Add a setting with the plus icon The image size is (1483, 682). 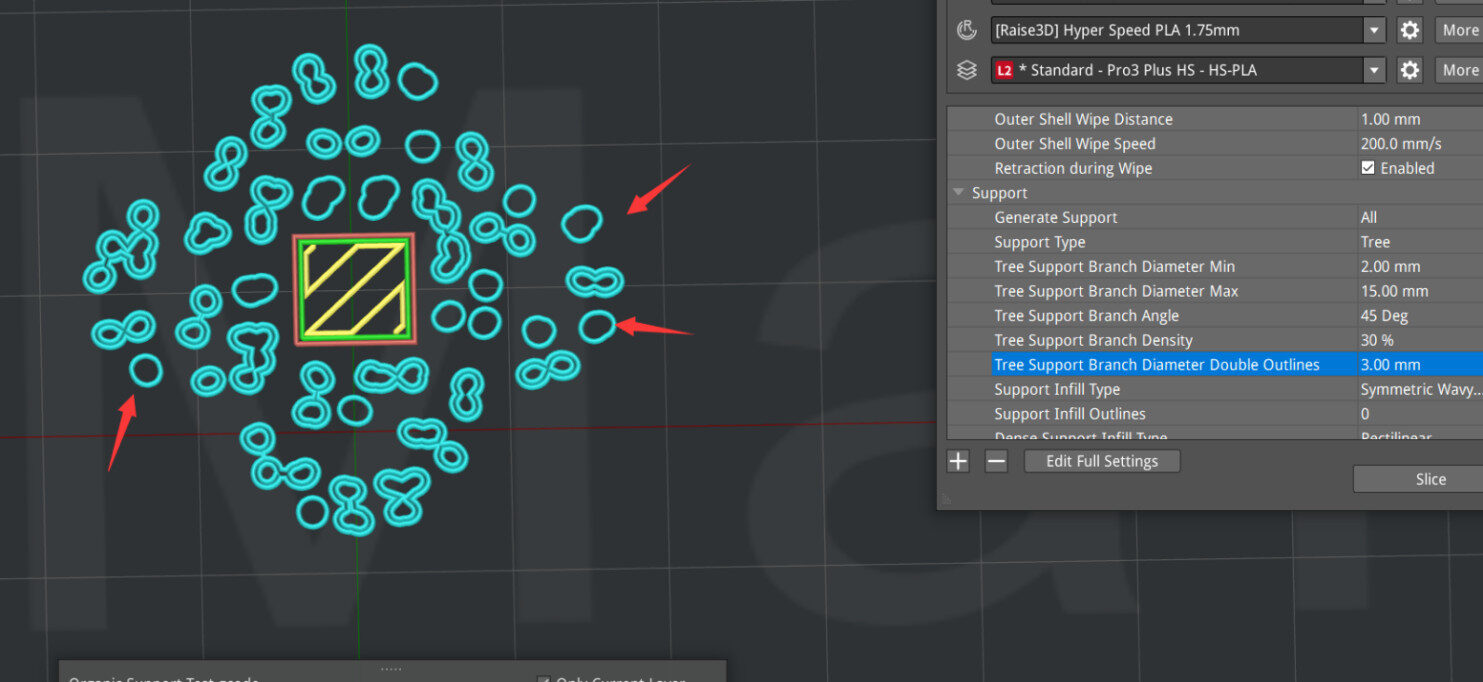tap(958, 461)
